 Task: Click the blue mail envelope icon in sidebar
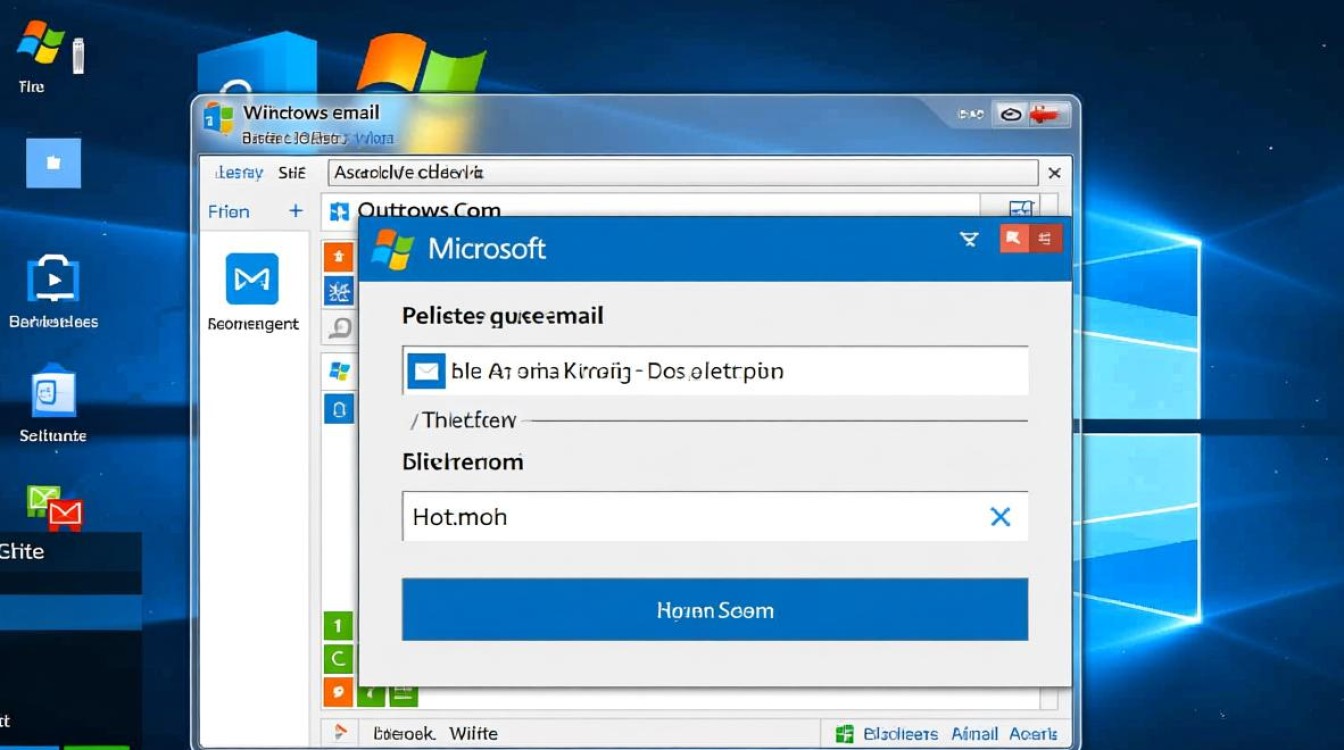(x=252, y=279)
